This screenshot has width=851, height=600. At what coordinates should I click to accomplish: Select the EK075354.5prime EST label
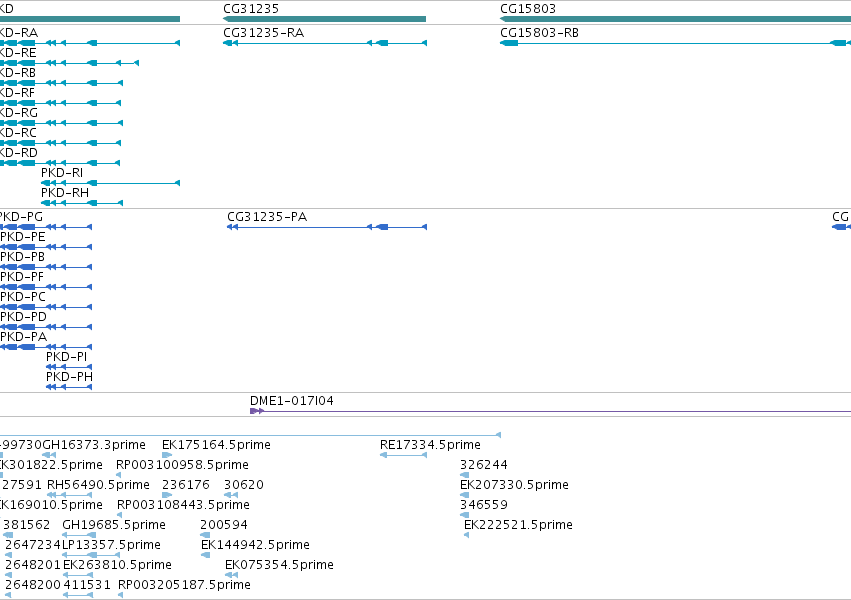click(x=279, y=565)
